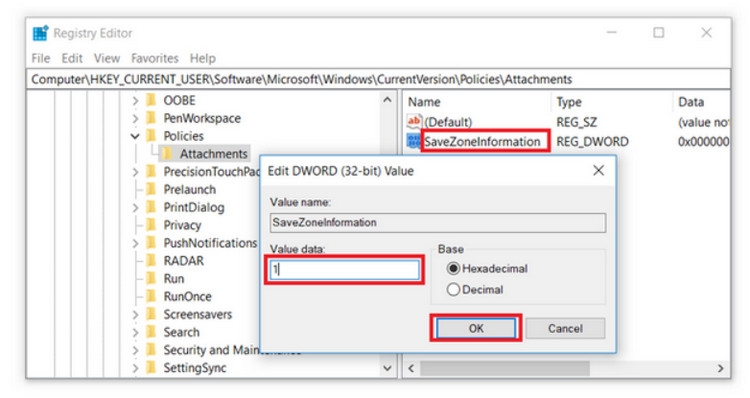Click the values pane scroll right arrow
The image size is (750, 398).
(721, 368)
